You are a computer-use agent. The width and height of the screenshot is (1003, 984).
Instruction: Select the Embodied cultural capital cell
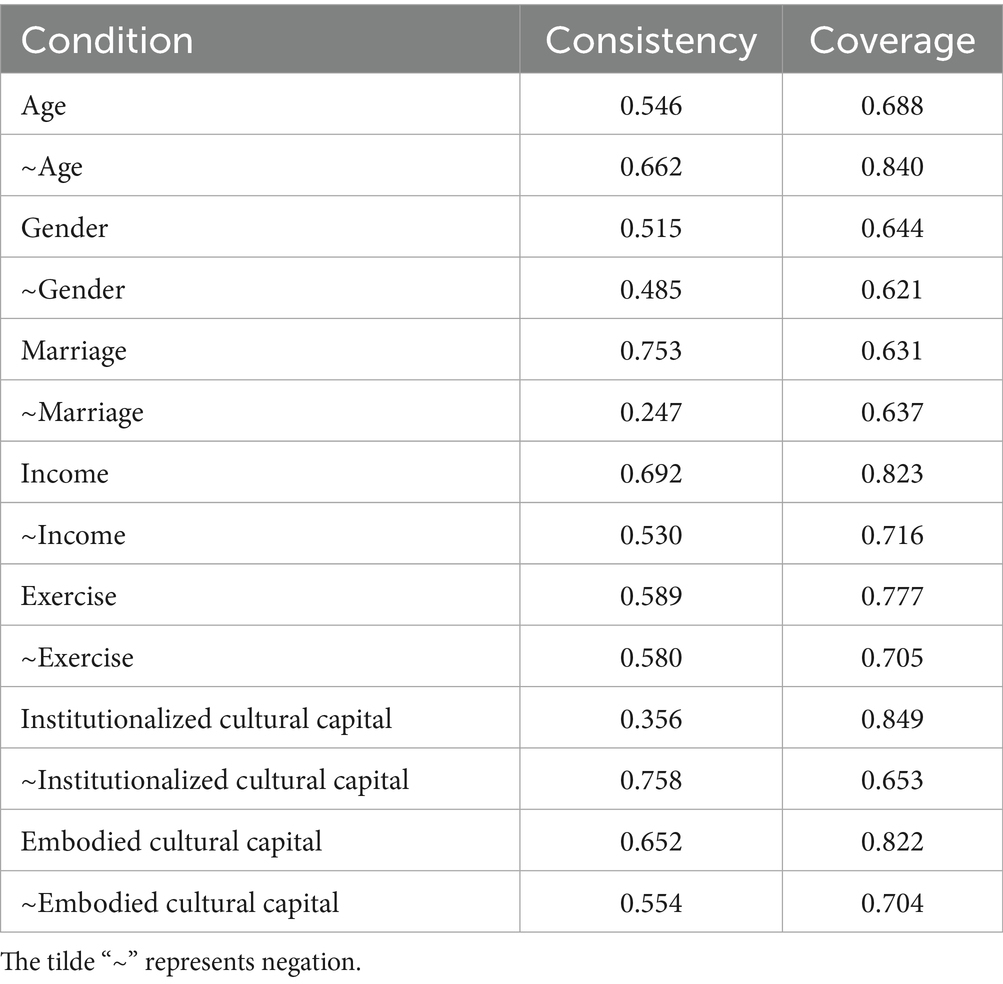(171, 841)
